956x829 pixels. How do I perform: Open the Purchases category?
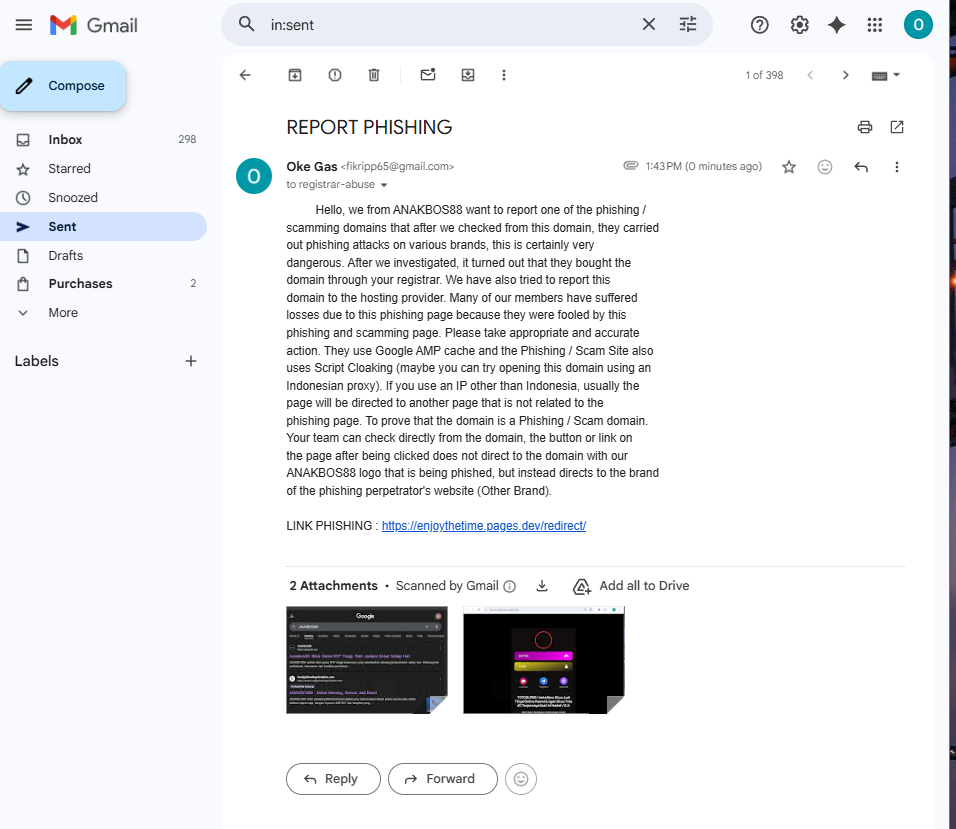(103, 283)
